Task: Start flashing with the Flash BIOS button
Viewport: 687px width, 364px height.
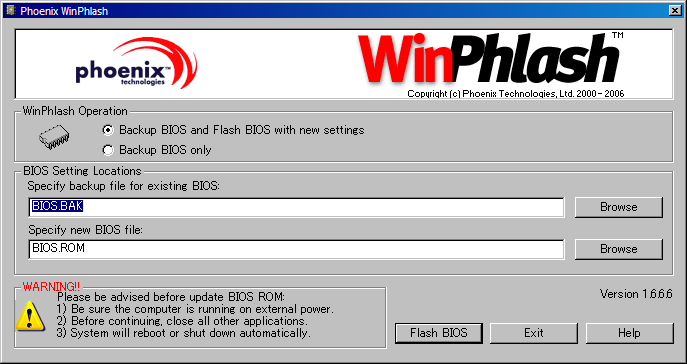Action: pyautogui.click(x=439, y=333)
